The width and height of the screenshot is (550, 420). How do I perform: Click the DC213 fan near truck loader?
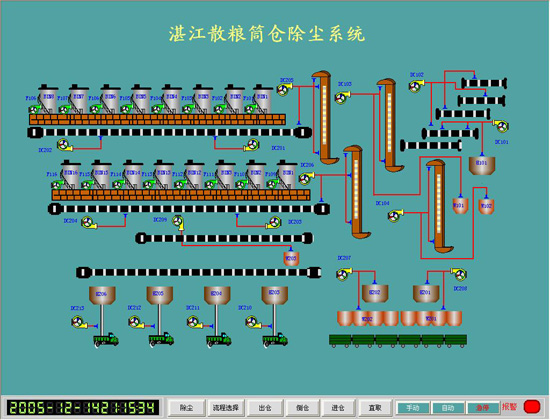pyautogui.click(x=79, y=322)
